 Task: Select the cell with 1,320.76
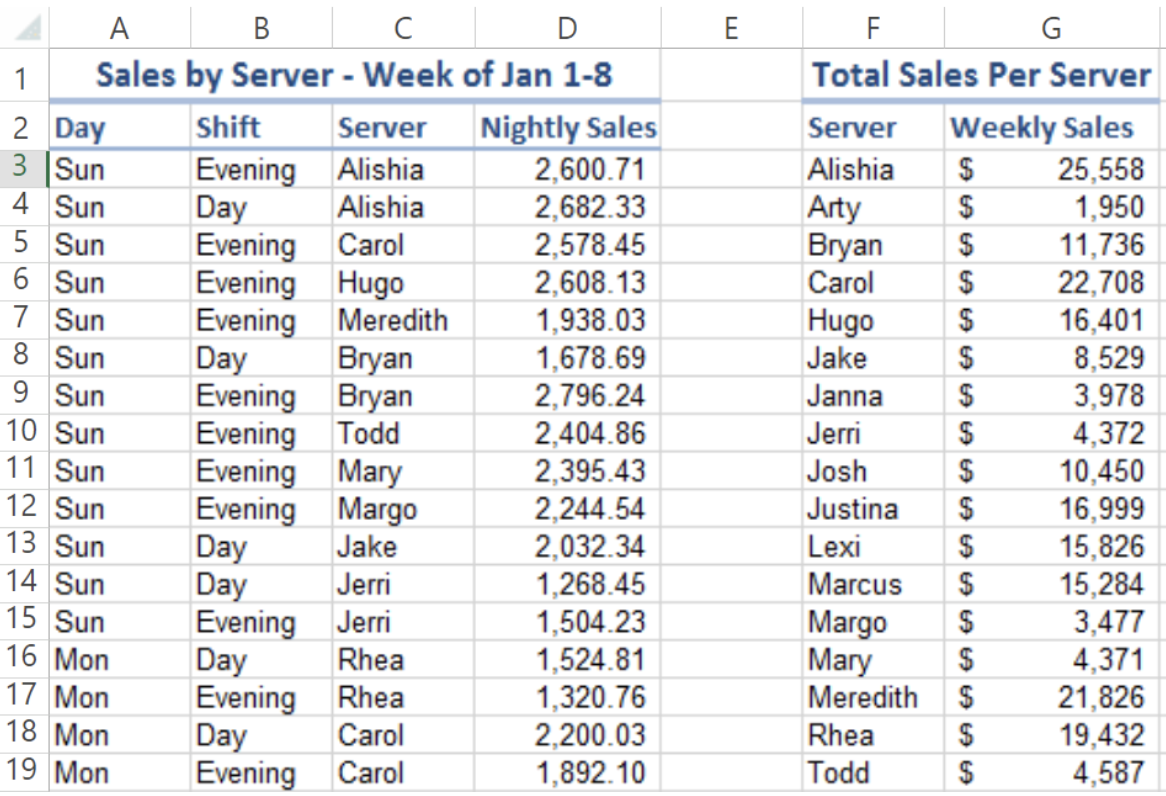click(567, 697)
